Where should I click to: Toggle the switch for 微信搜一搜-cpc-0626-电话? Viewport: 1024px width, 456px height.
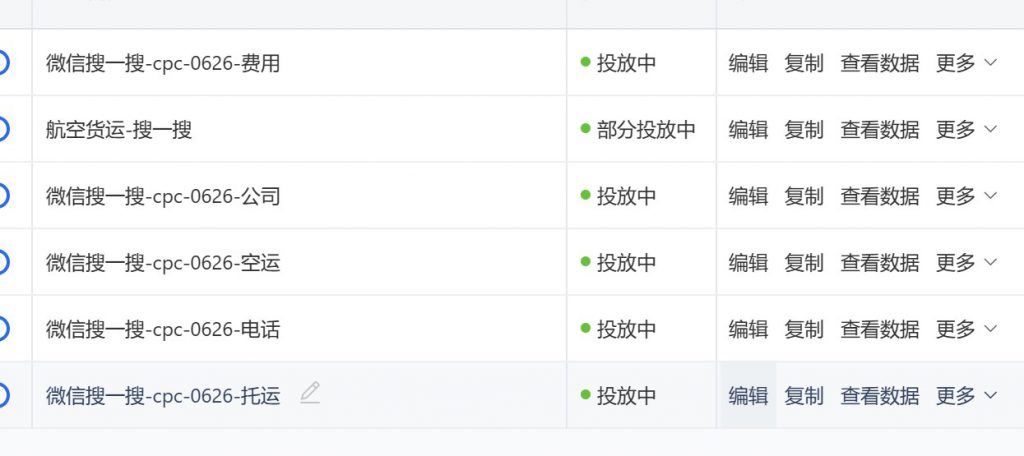coord(2,329)
